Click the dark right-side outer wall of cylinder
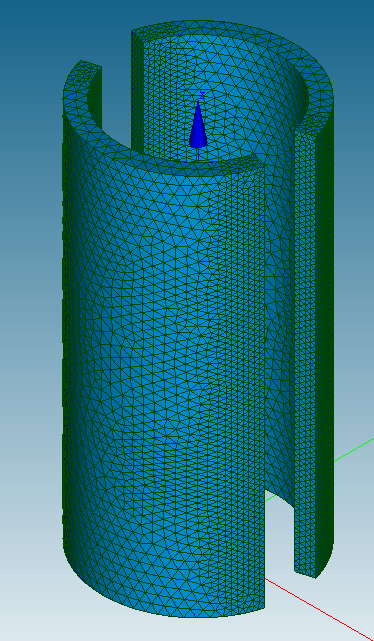 (325, 327)
